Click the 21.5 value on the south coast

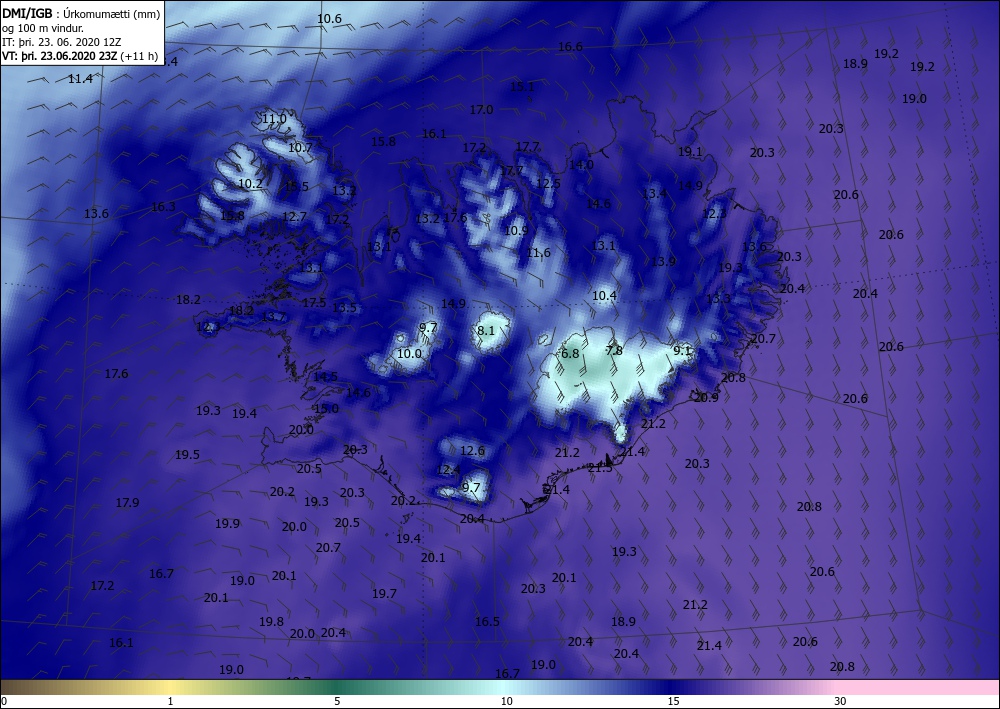click(600, 468)
